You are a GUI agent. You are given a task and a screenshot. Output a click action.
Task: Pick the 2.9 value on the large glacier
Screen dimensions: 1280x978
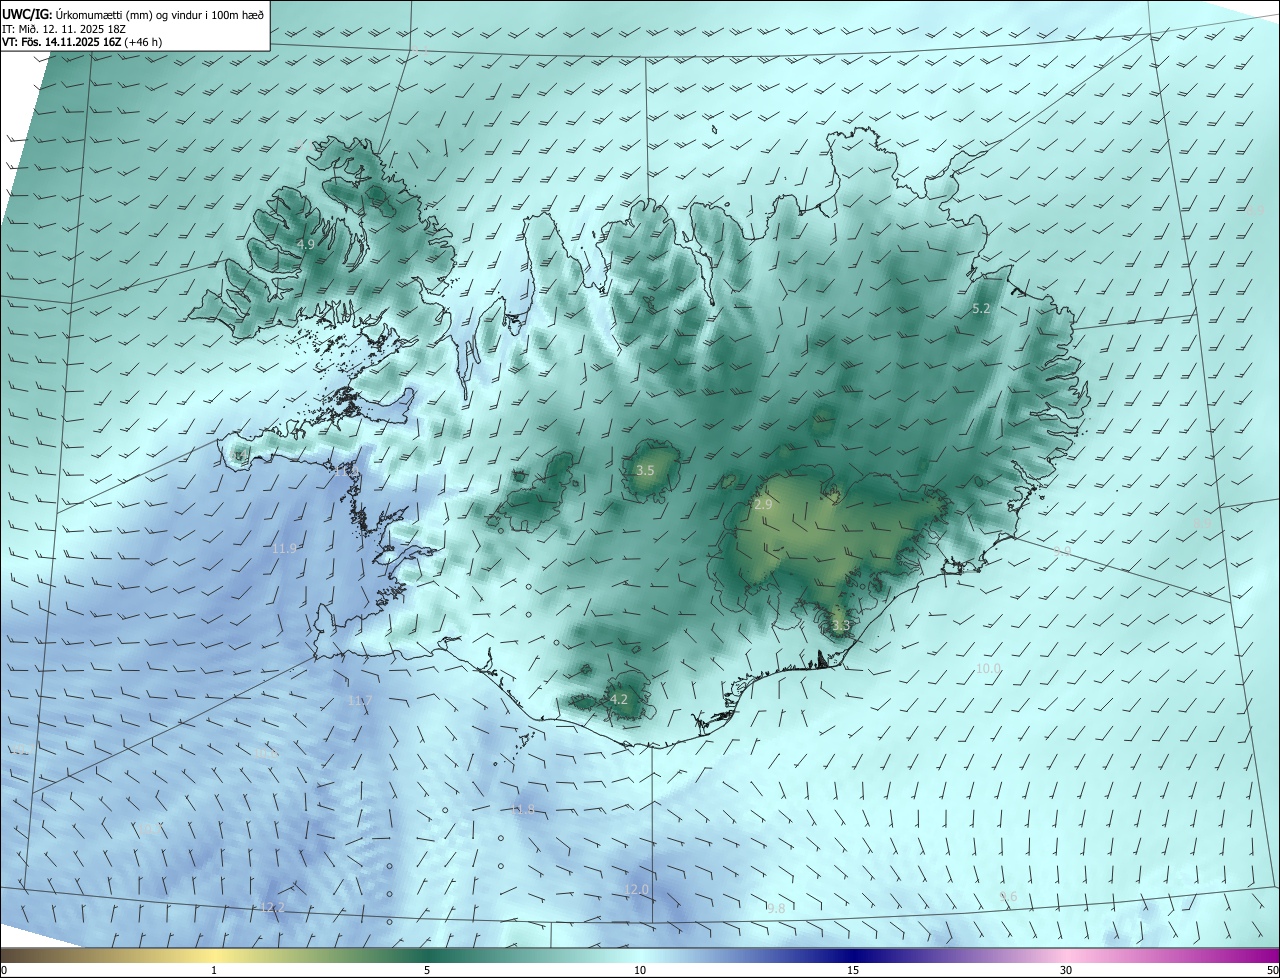pos(763,505)
